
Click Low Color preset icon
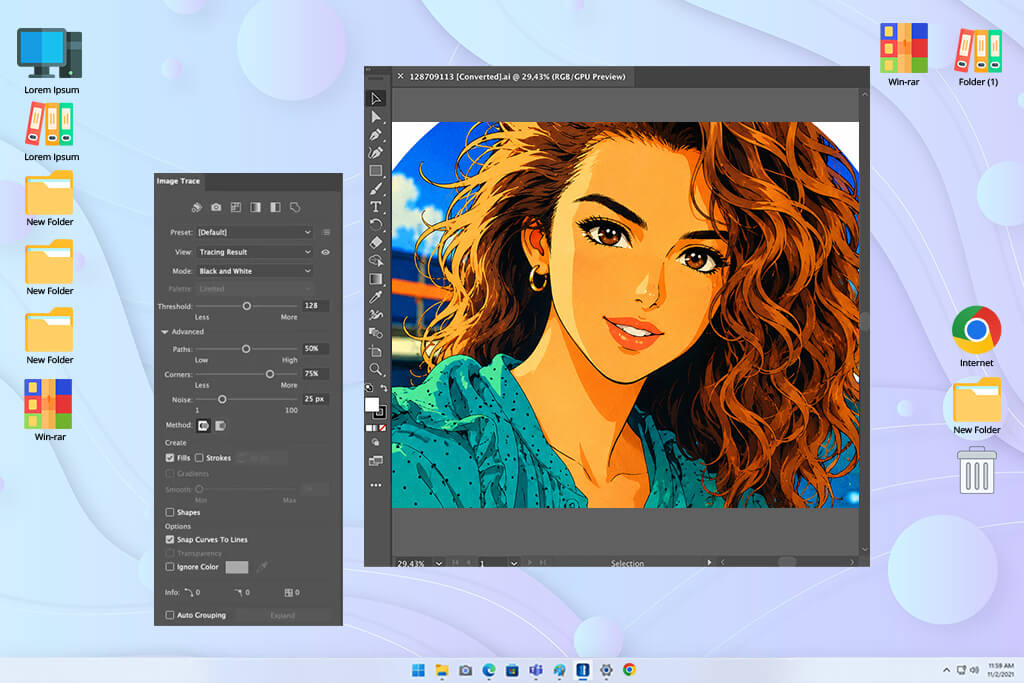click(236, 208)
